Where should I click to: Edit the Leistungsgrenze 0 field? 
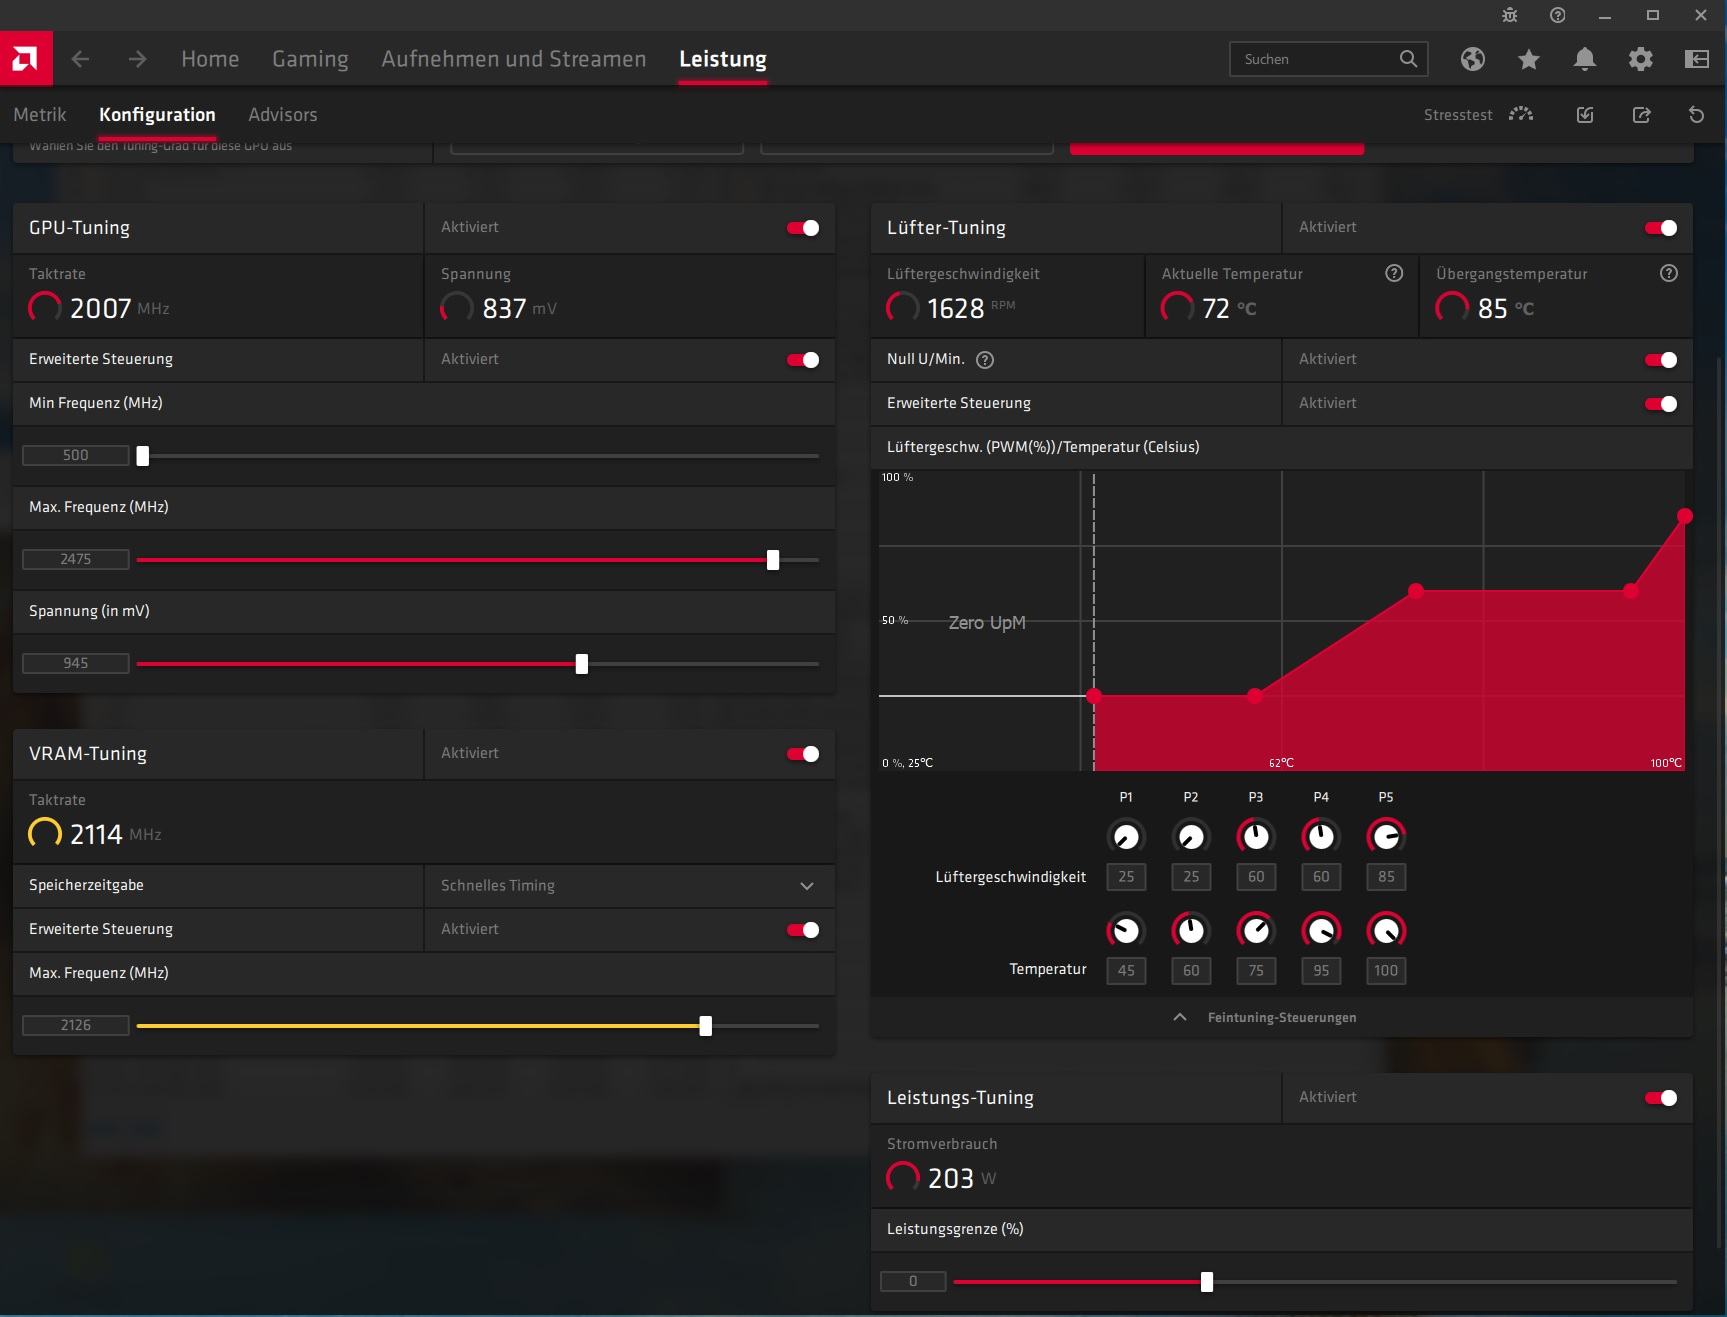[913, 1281]
